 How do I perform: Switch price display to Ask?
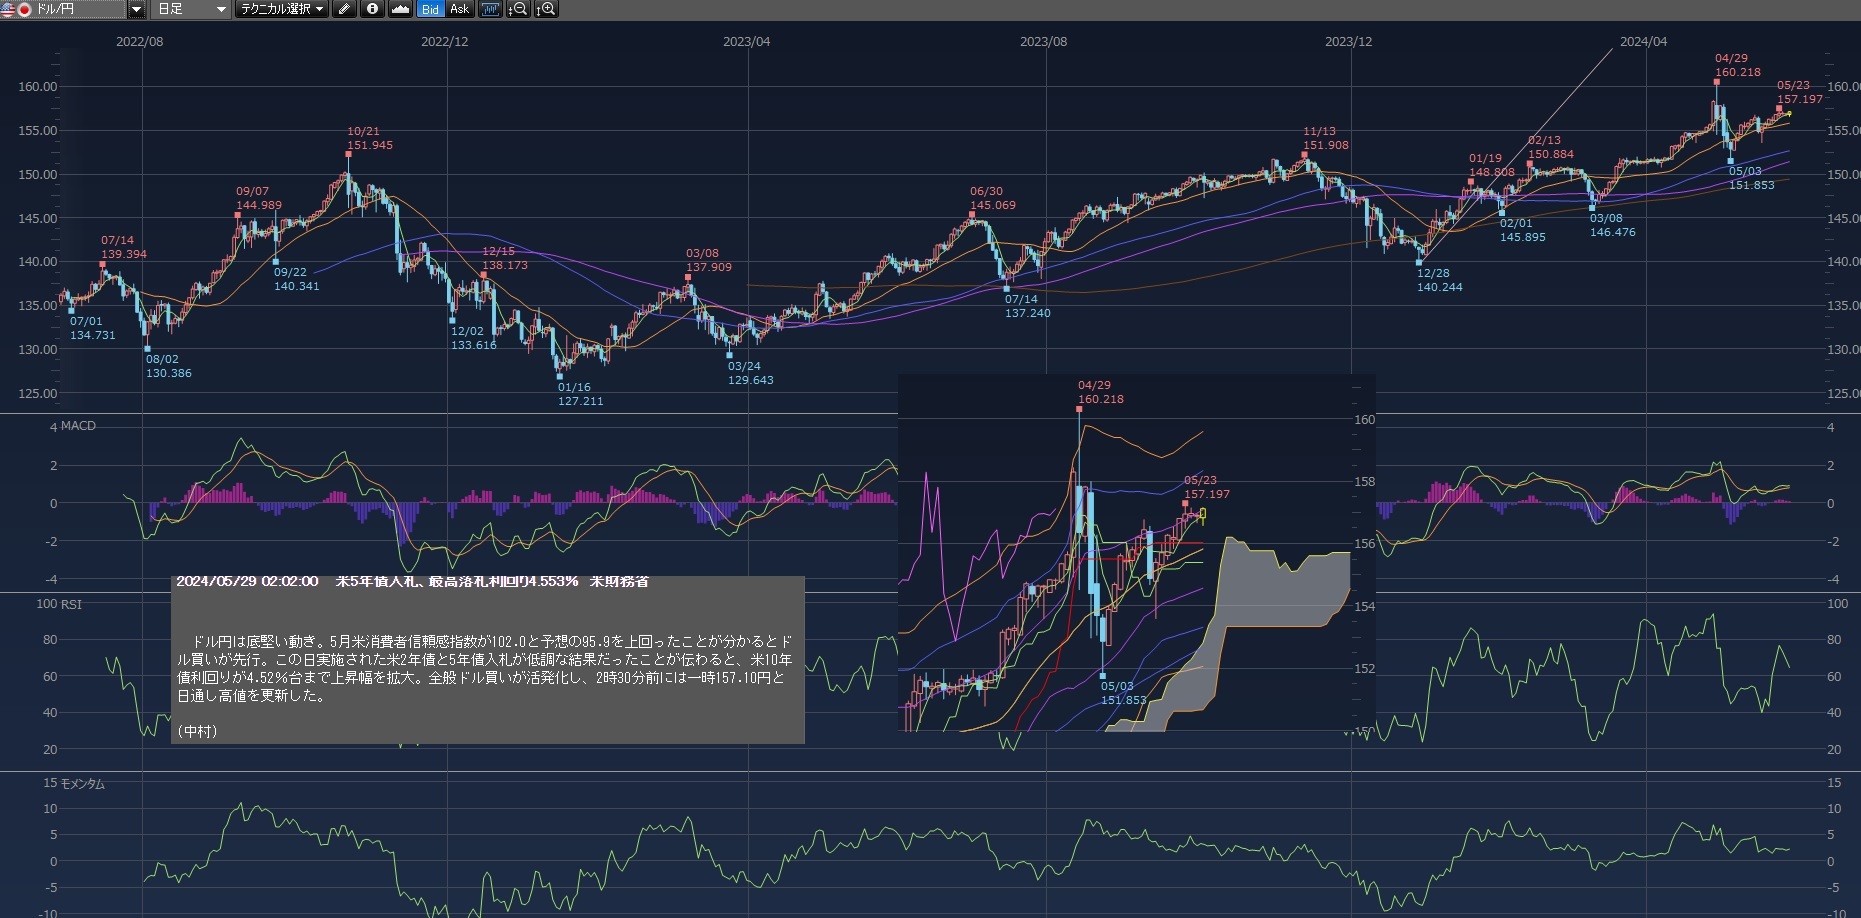(459, 9)
